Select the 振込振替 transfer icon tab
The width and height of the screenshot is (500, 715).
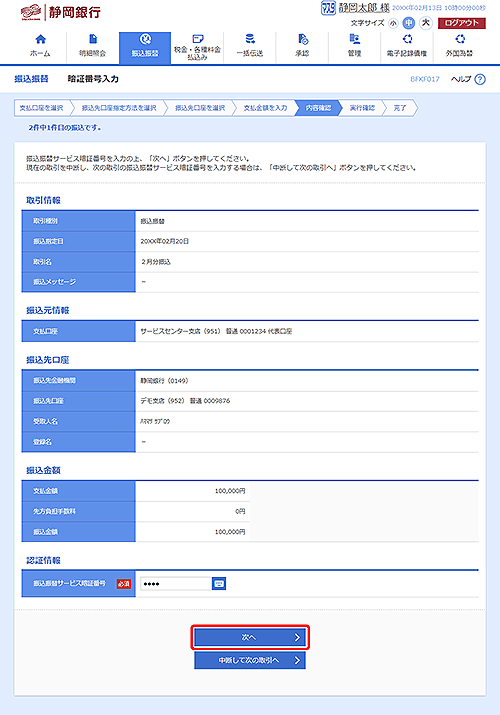click(x=145, y=39)
